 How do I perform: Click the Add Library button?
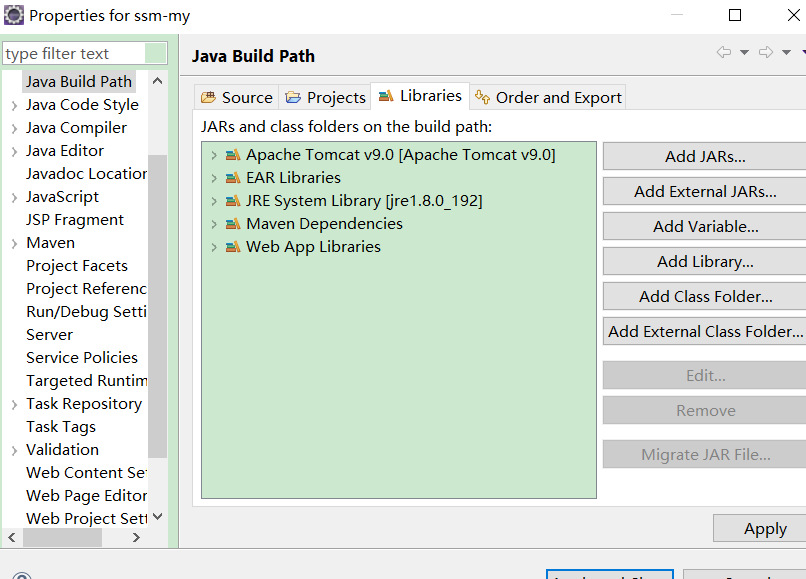tap(704, 262)
